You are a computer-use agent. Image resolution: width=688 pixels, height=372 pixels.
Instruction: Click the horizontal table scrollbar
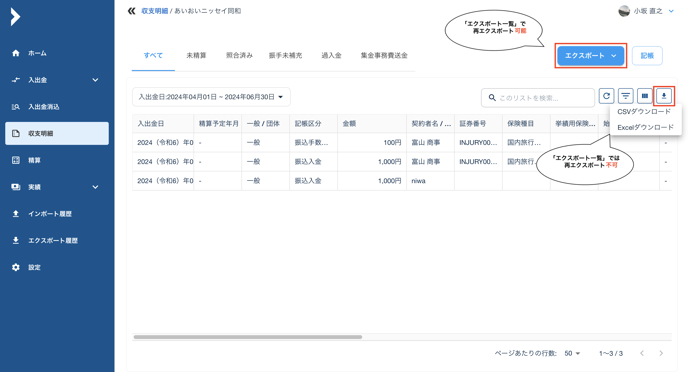point(248,337)
